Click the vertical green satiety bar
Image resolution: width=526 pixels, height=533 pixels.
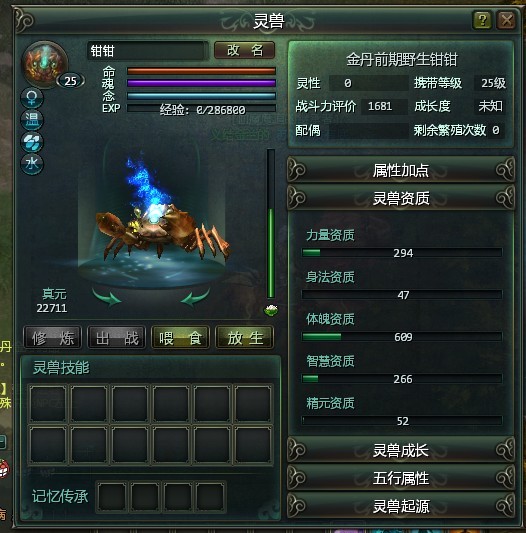(271, 224)
